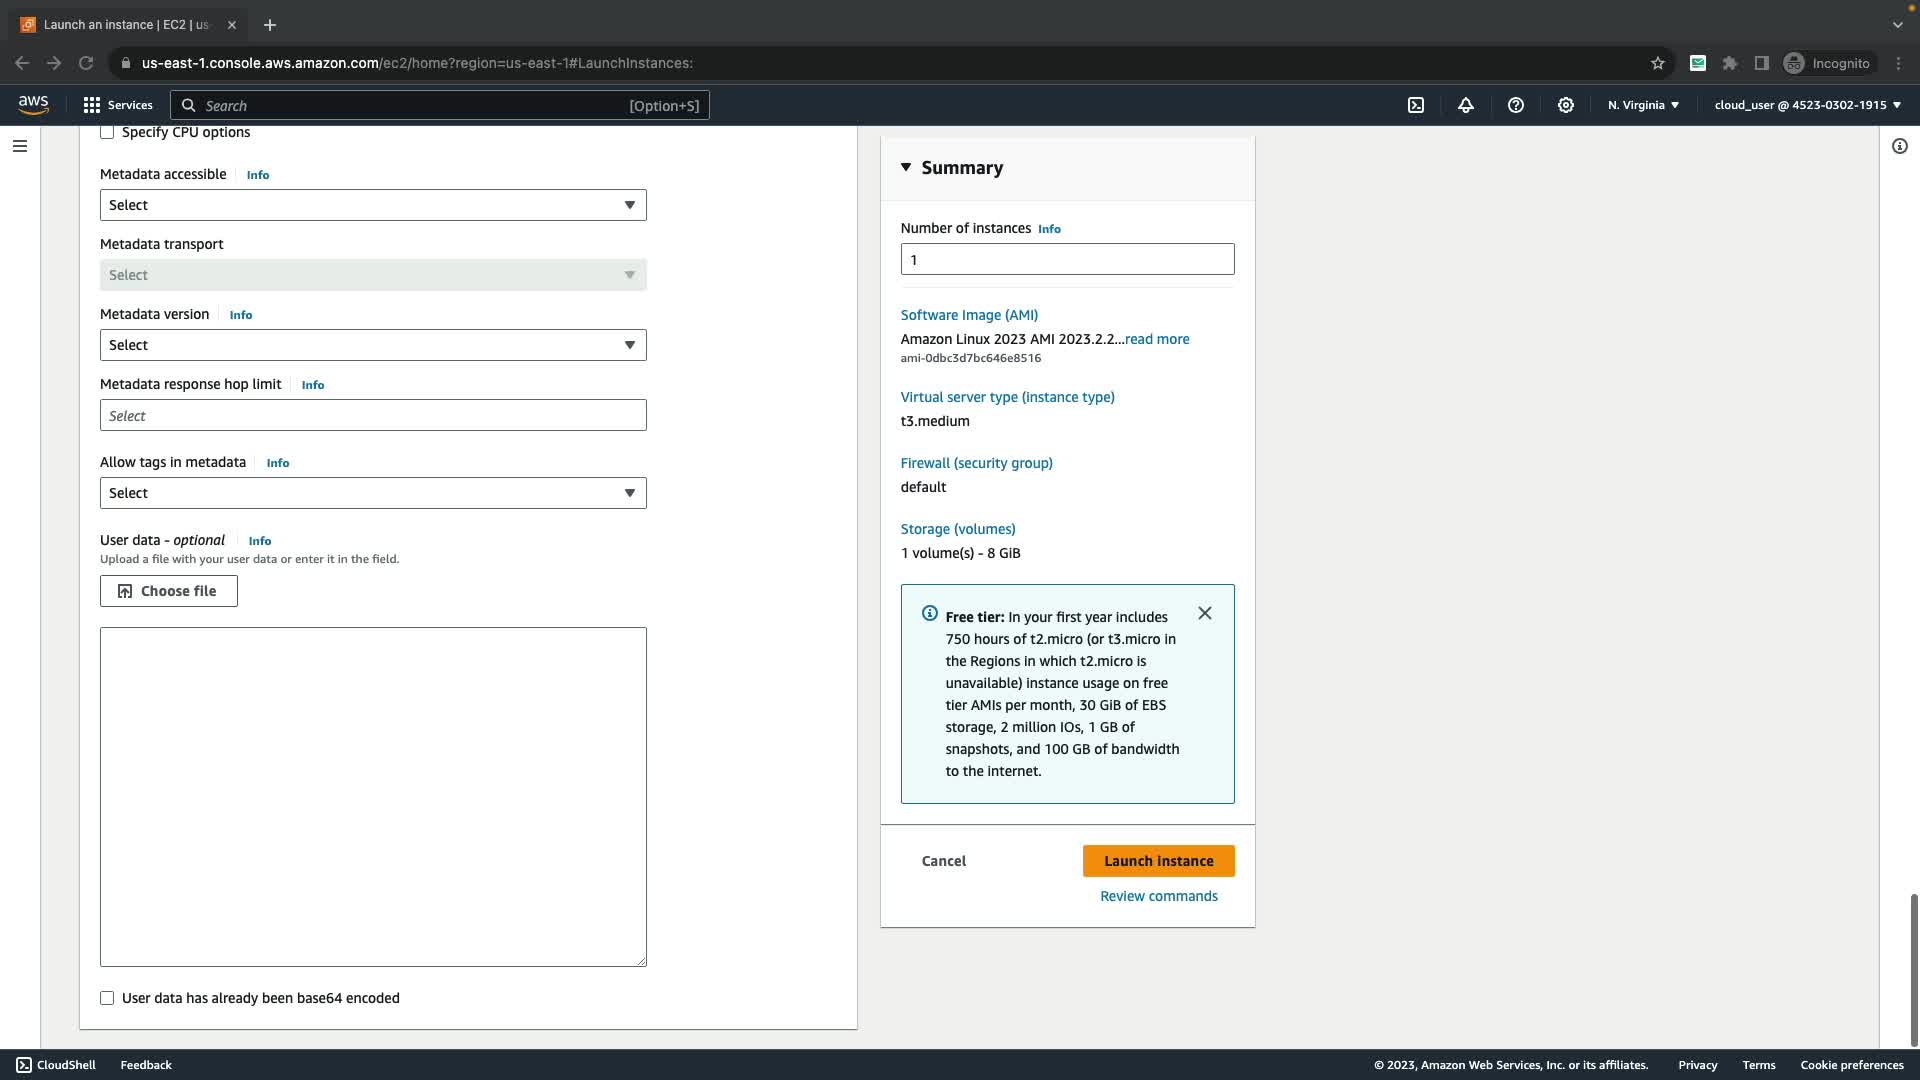
Task: Open the N. Virginia region menu
Action: (x=1643, y=105)
